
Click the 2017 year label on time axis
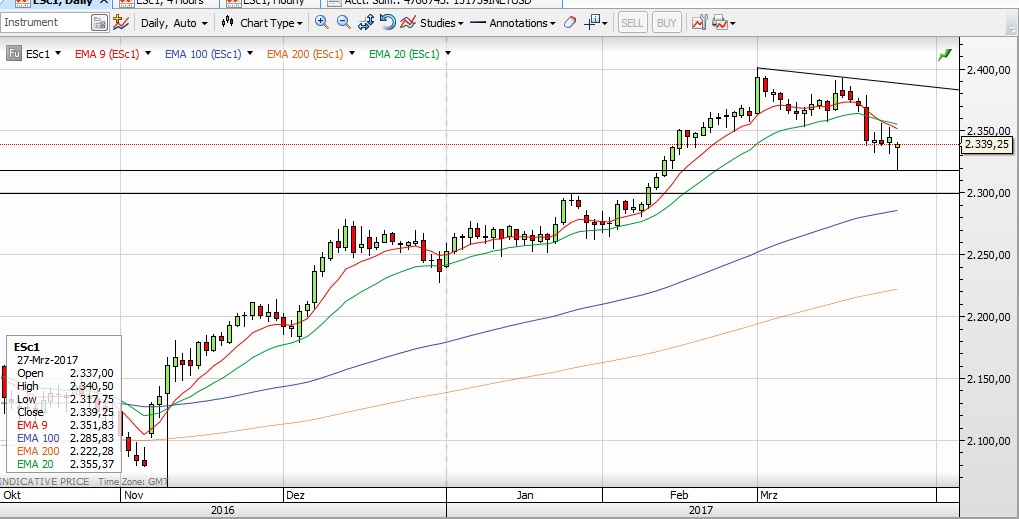[701, 511]
